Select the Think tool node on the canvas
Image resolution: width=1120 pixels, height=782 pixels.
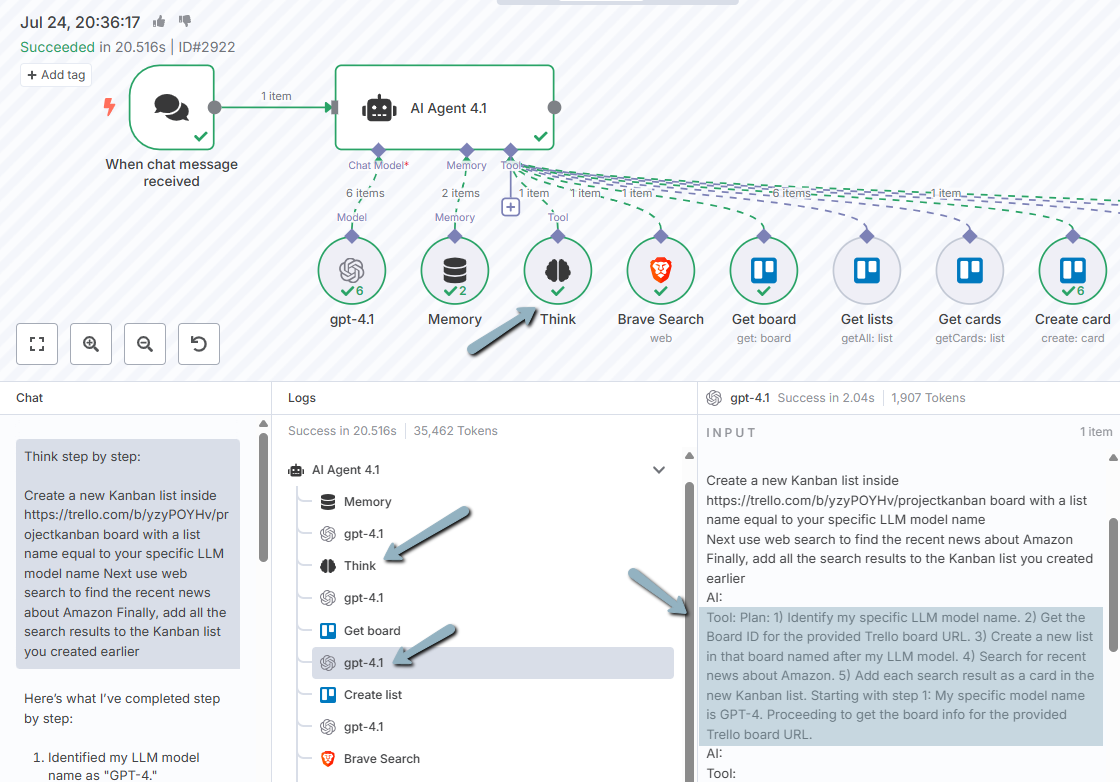(x=558, y=271)
